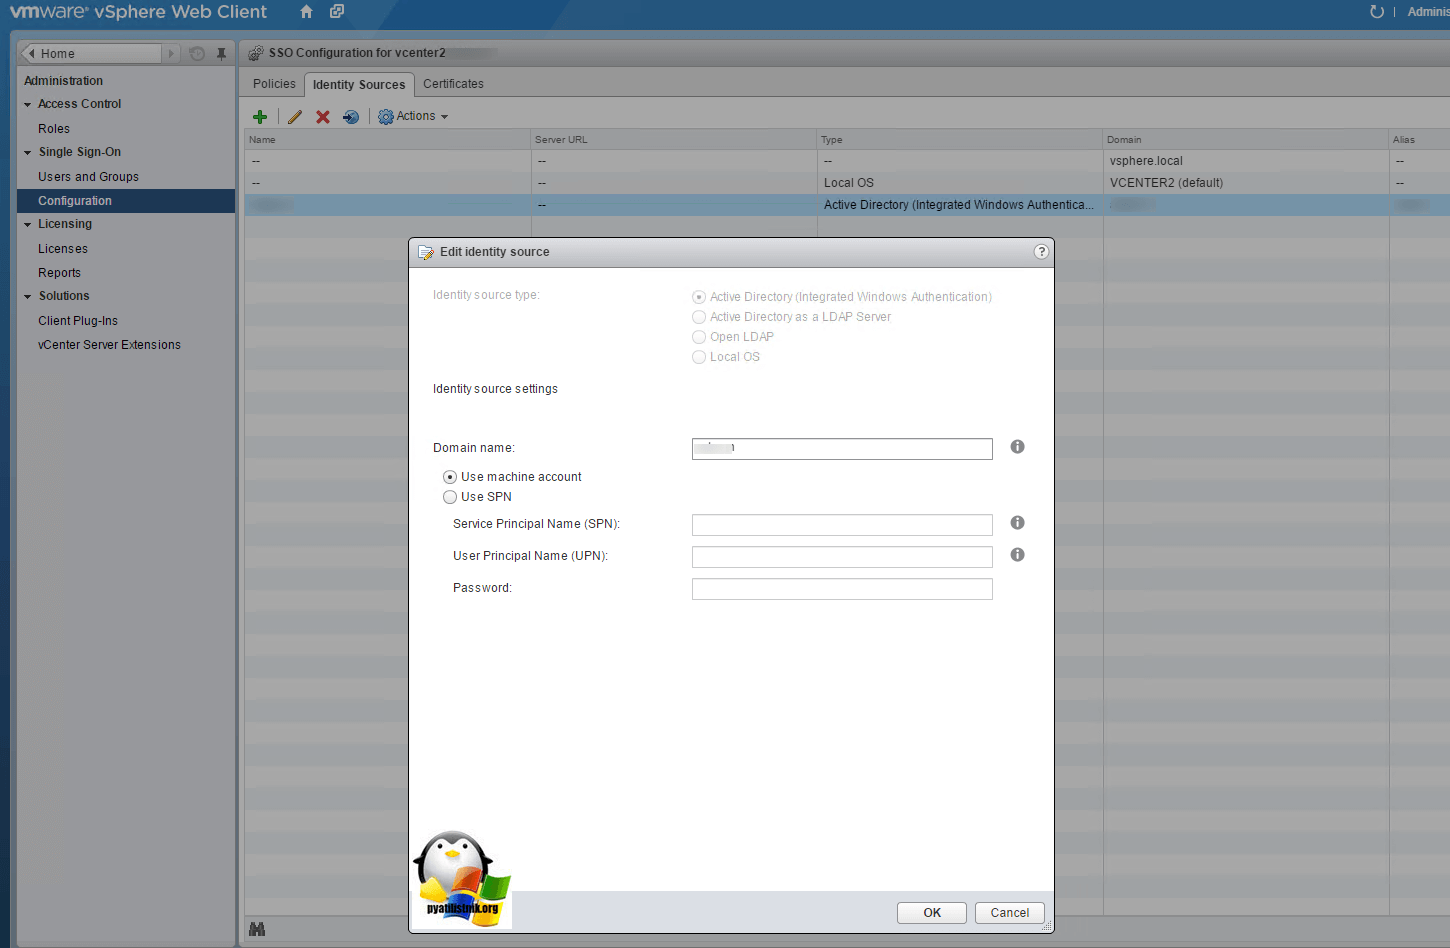Viewport: 1450px width, 948px height.
Task: Select the Open LDAP radio option
Action: tap(699, 337)
